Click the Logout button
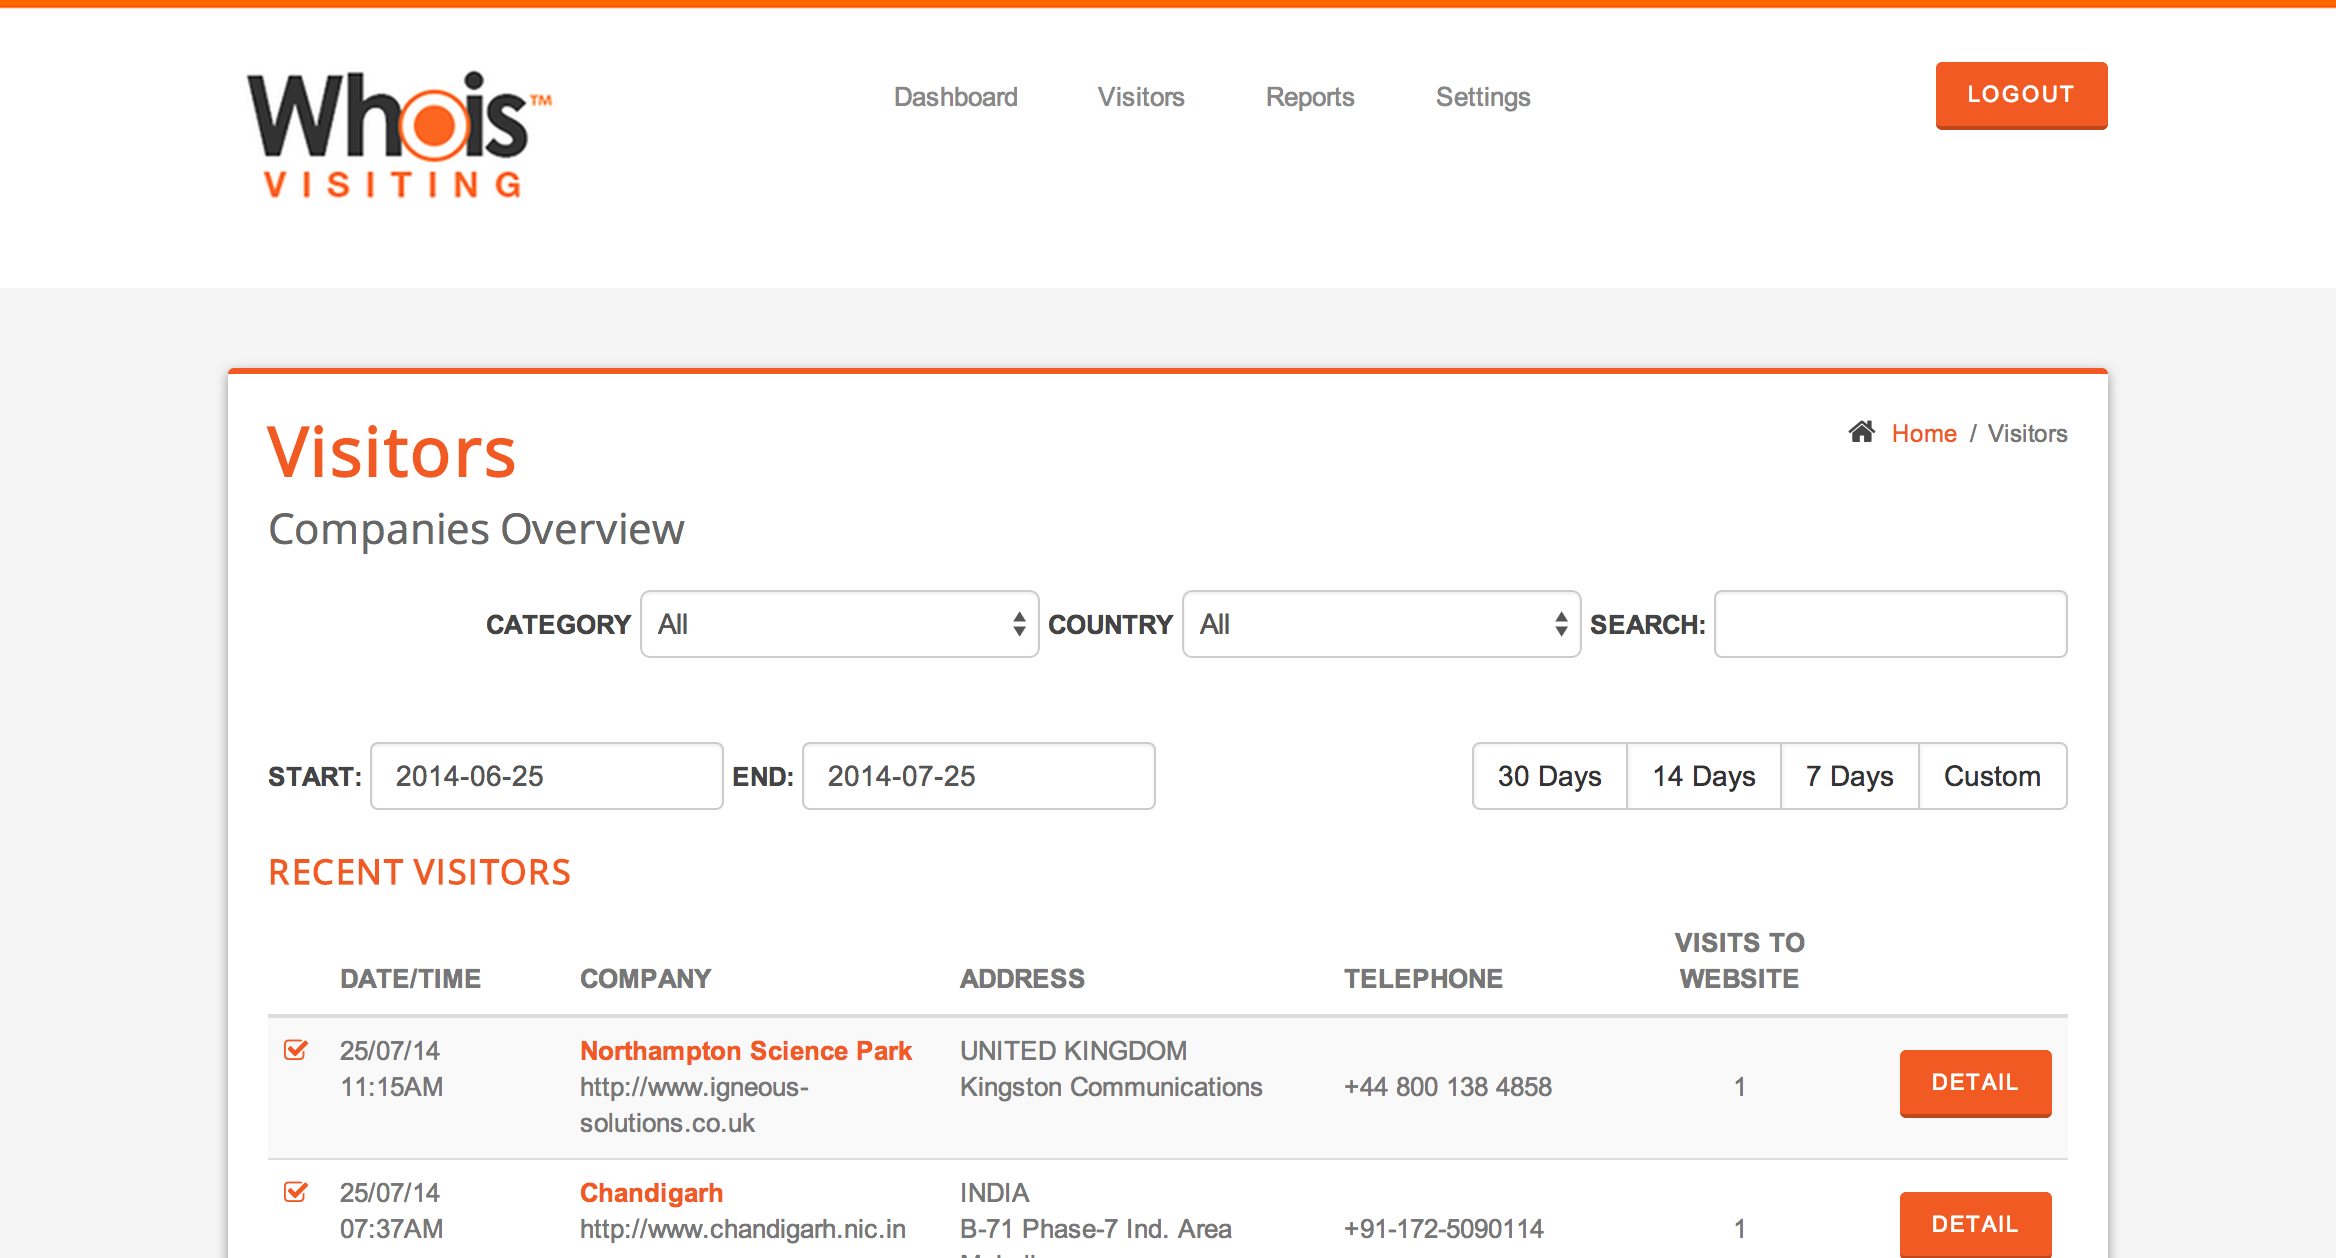Viewport: 2336px width, 1258px height. tap(2021, 95)
